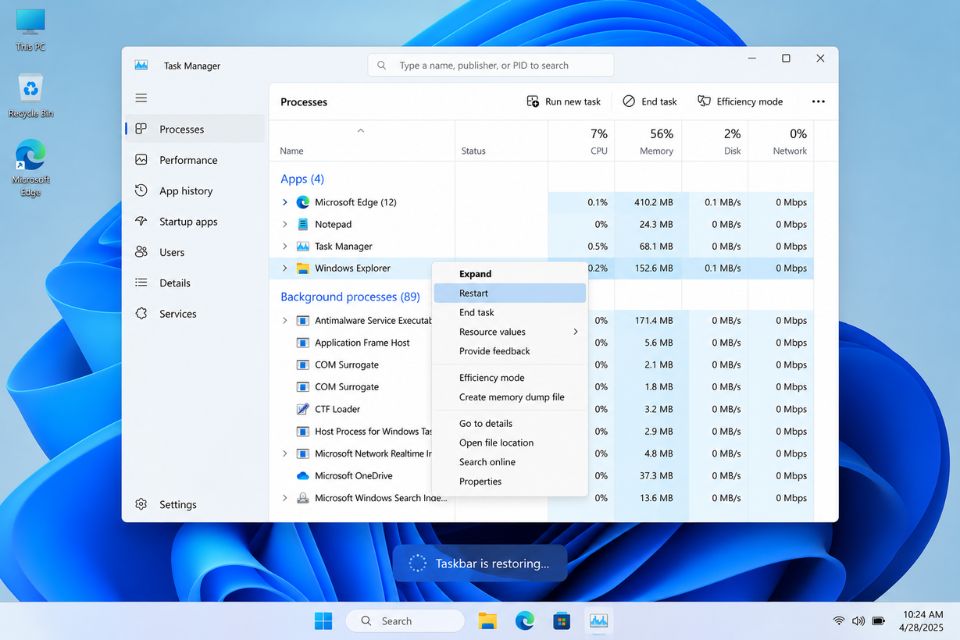Click End task in the toolbar

(650, 102)
